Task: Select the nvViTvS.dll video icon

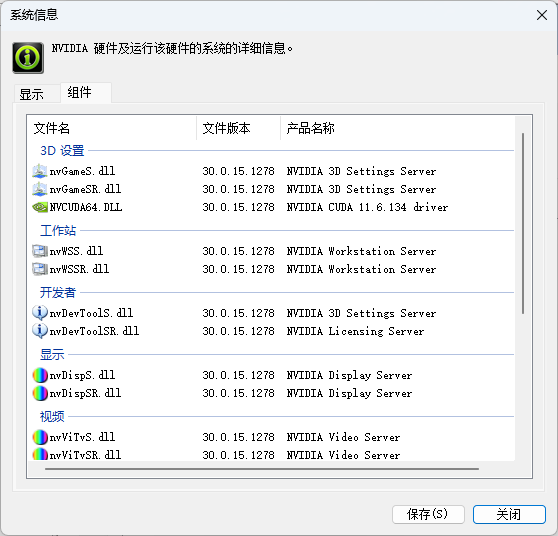Action: coord(40,437)
